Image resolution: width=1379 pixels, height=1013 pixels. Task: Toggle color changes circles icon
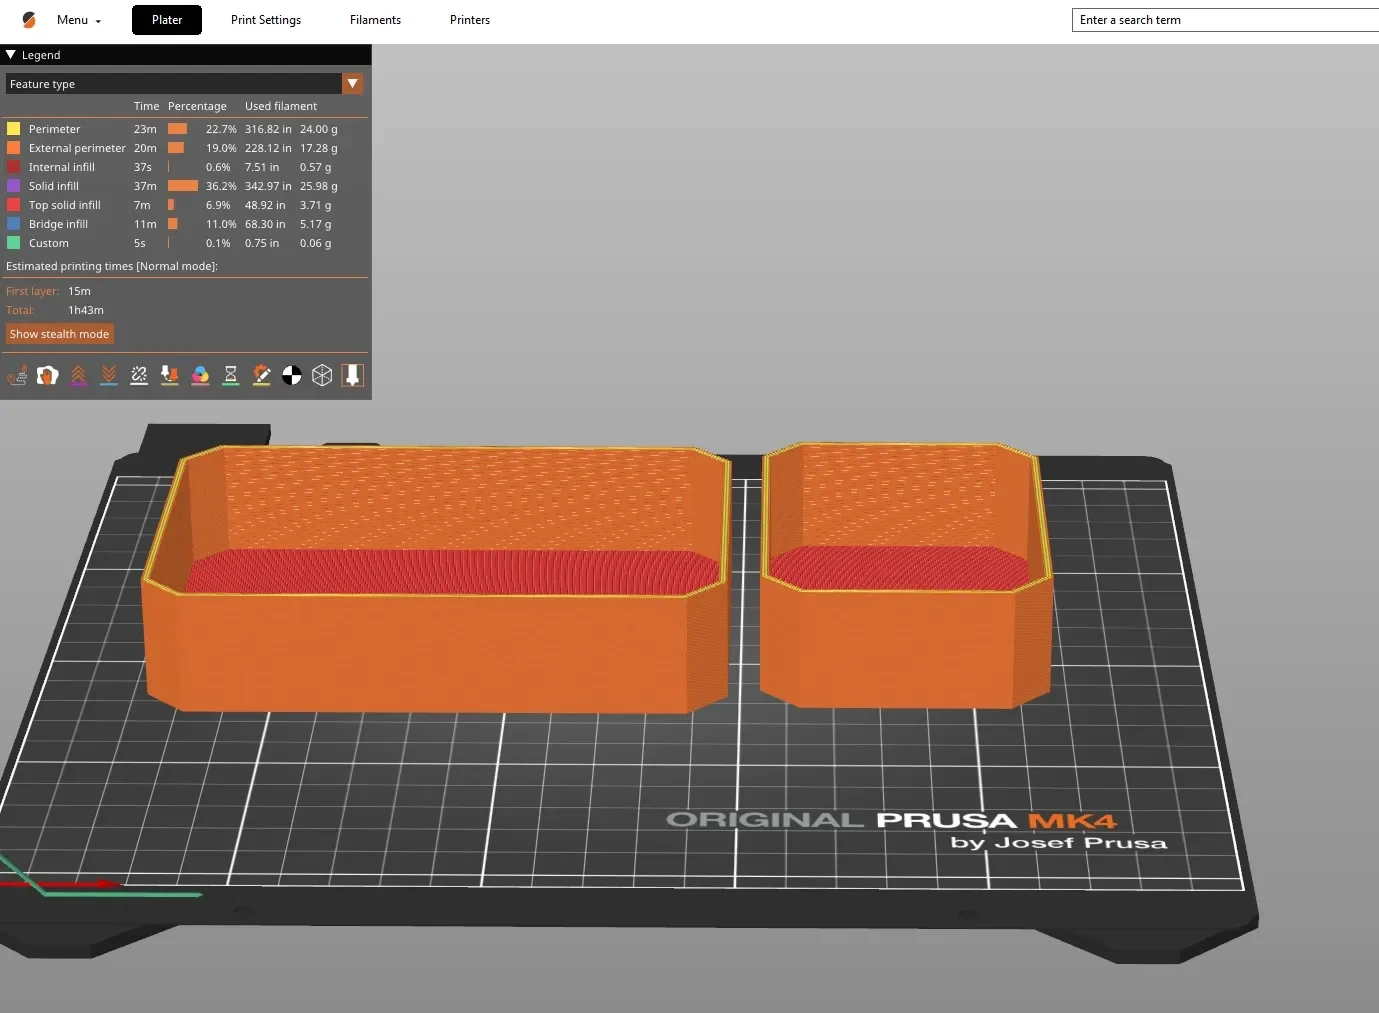[200, 375]
